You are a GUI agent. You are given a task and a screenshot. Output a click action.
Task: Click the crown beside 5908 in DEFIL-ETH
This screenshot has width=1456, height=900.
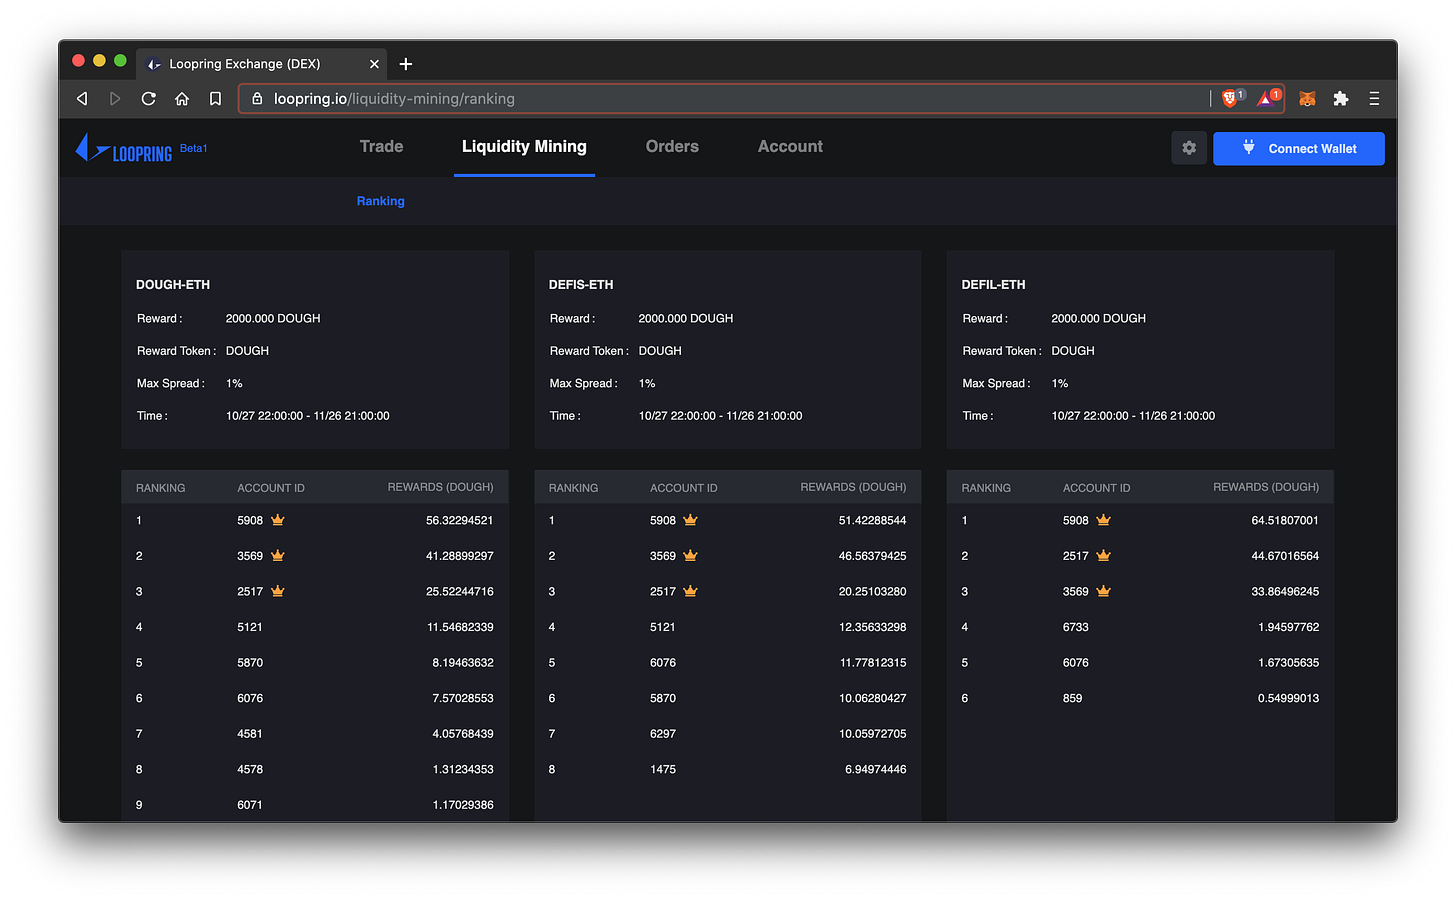point(1103,520)
